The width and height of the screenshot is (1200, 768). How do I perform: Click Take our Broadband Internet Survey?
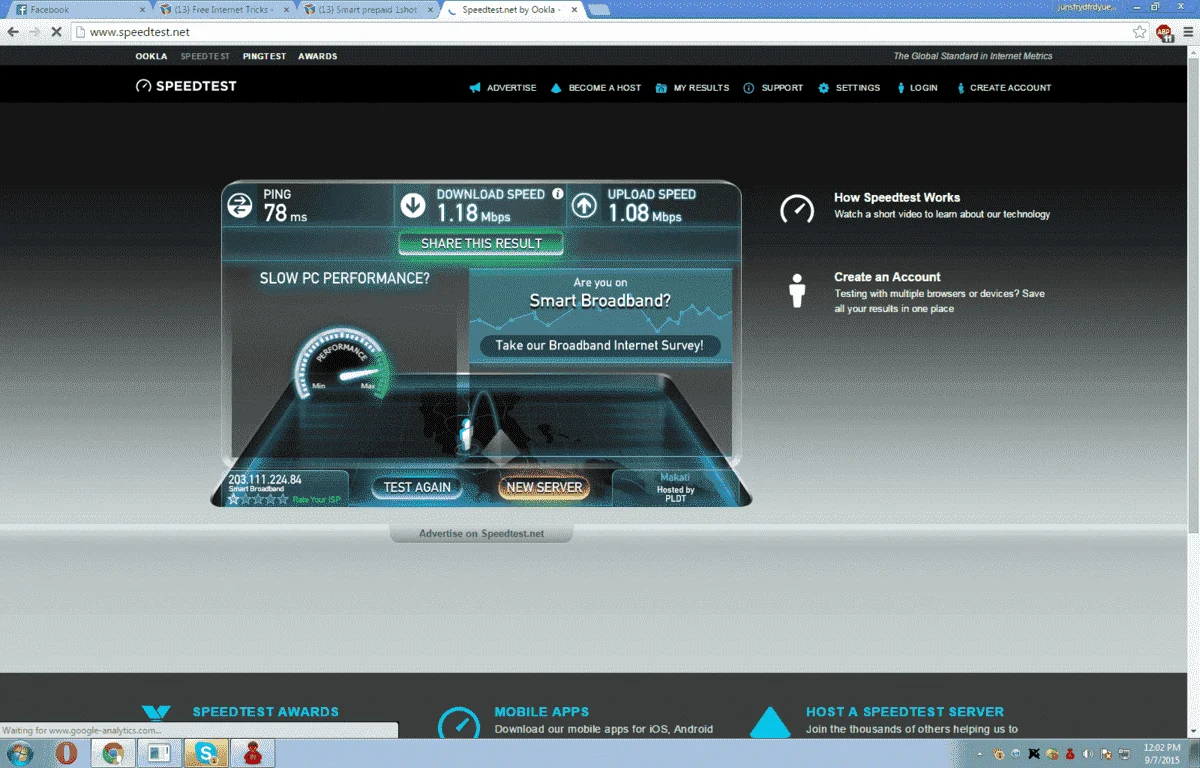click(600, 346)
